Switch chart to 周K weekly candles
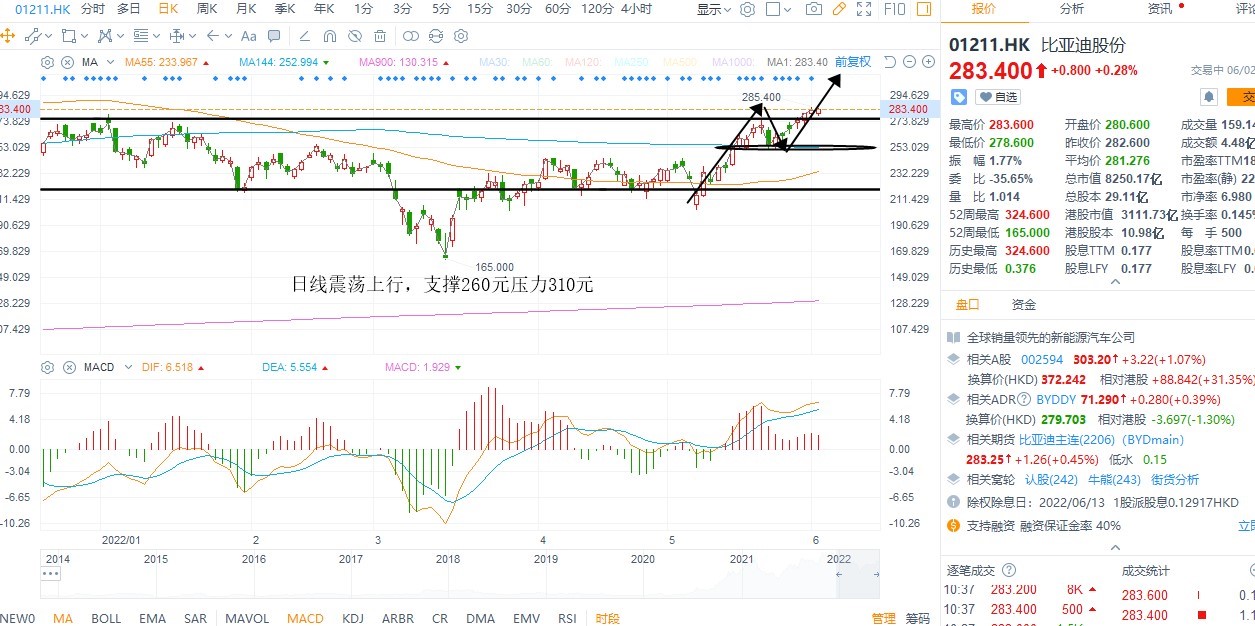This screenshot has width=1255, height=626. pyautogui.click(x=207, y=10)
